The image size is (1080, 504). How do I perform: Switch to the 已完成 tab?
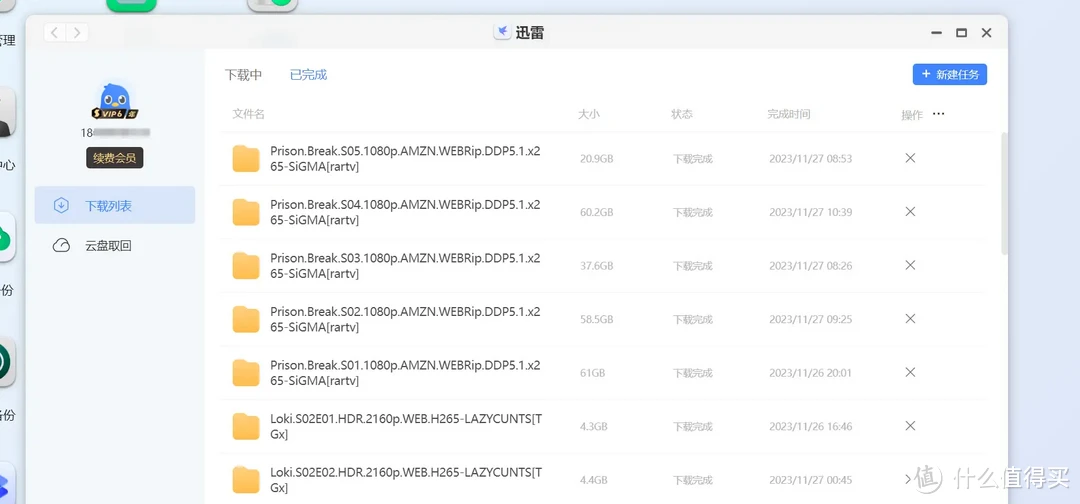pos(309,75)
